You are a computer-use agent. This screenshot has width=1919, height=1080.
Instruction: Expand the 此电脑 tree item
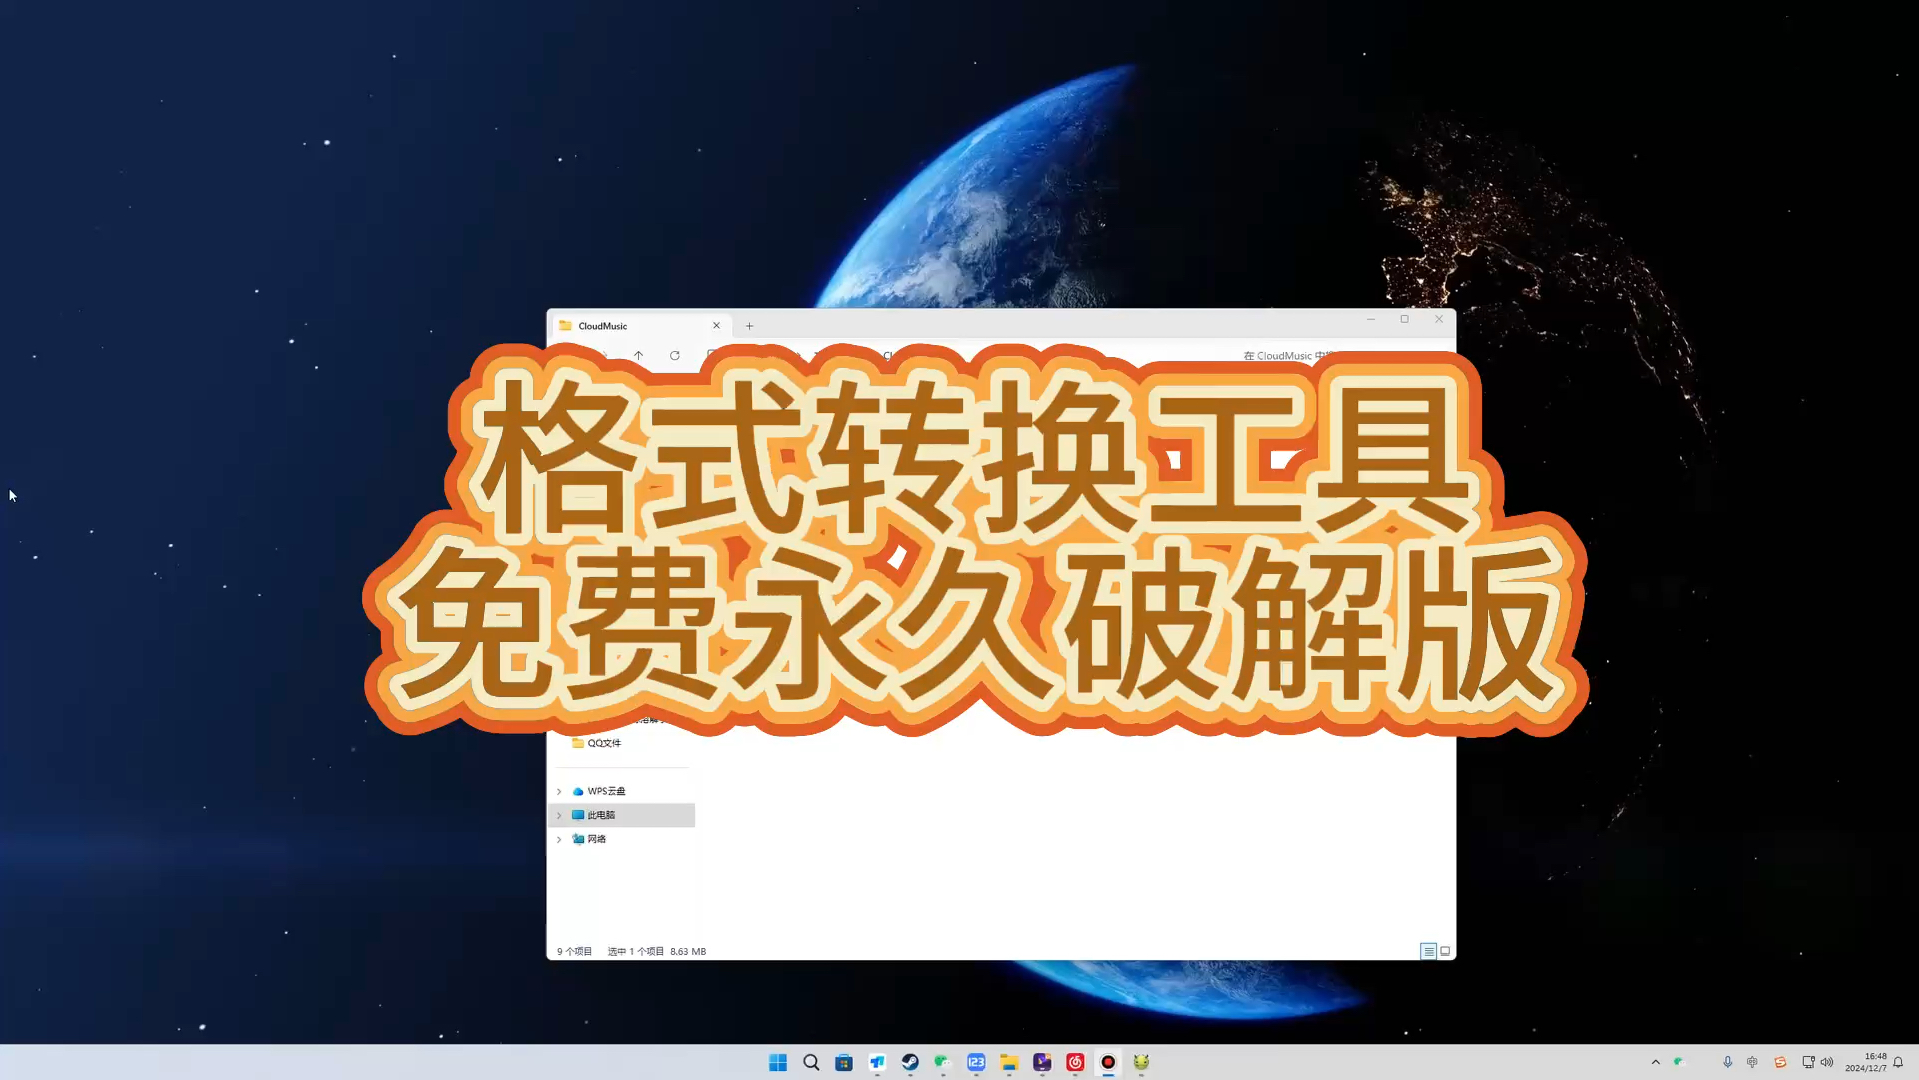[x=558, y=815]
